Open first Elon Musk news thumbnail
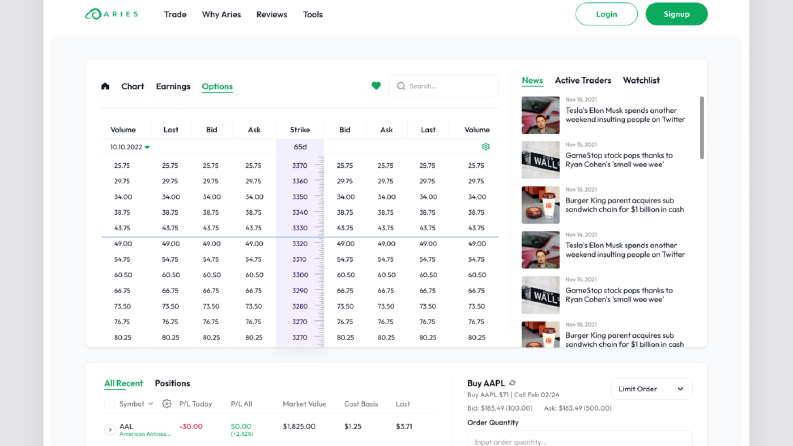The width and height of the screenshot is (793, 446). (x=541, y=115)
